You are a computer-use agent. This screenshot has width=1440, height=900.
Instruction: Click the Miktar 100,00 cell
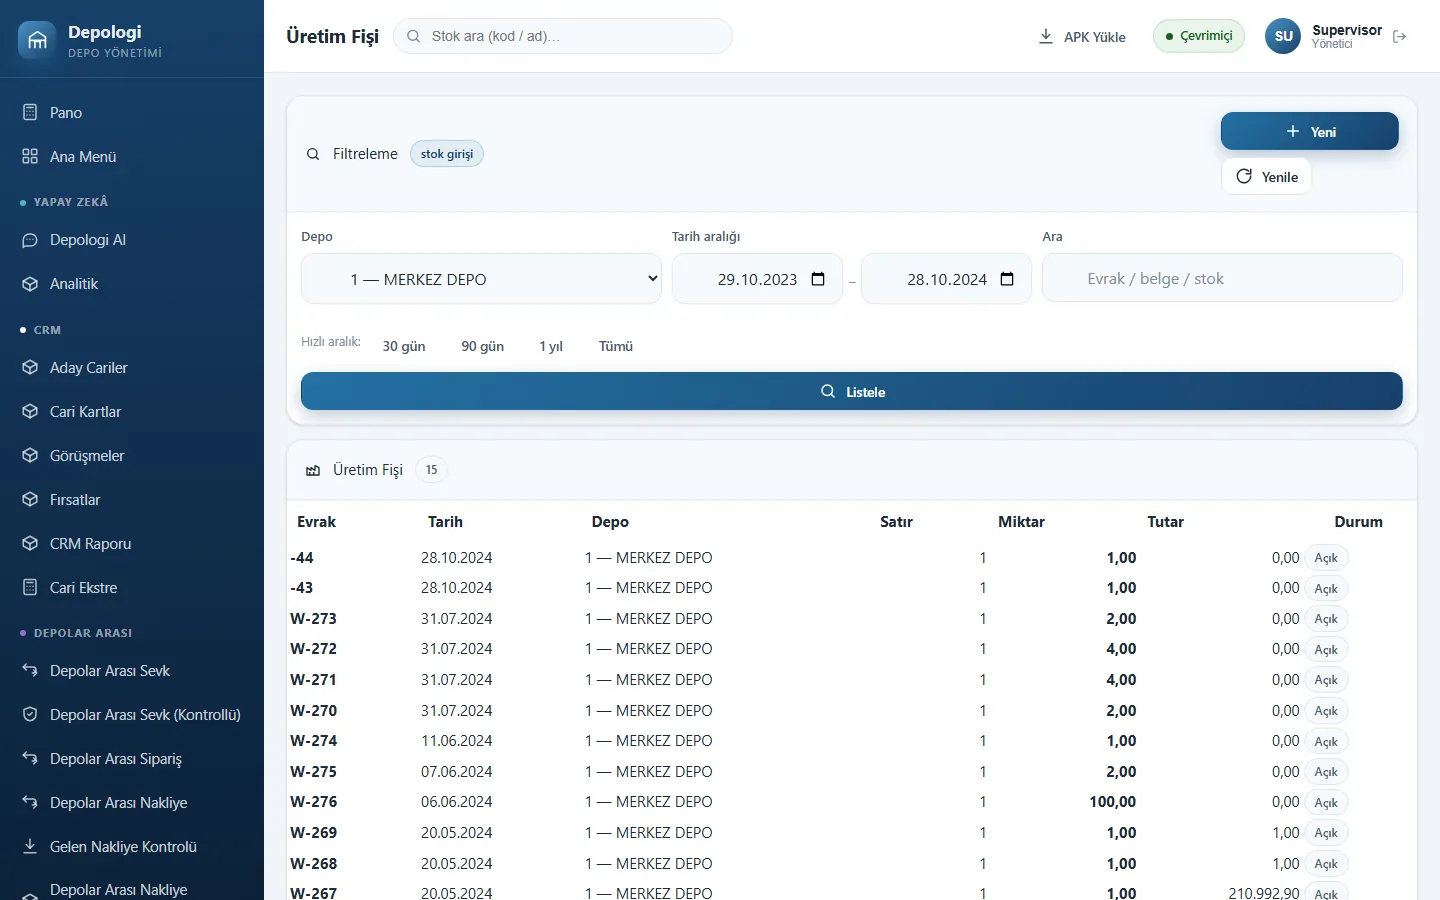[x=1113, y=802]
